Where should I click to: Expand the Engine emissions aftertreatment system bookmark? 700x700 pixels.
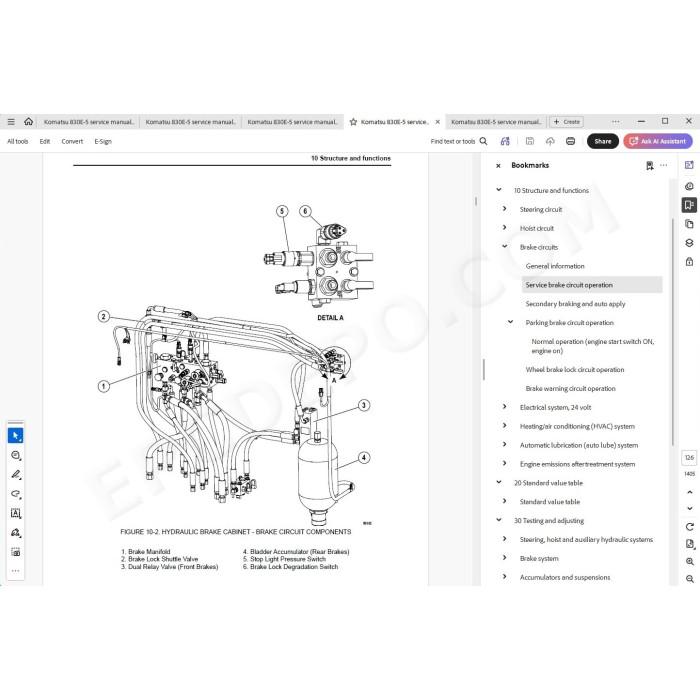[x=504, y=463]
